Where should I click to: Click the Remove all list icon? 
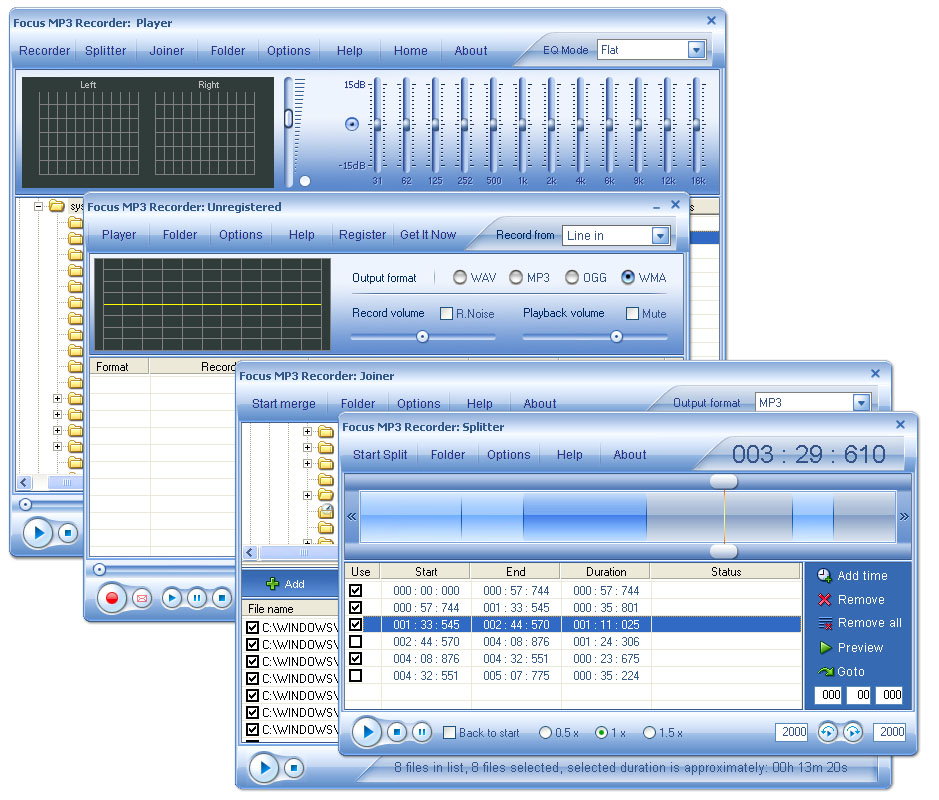click(825, 623)
